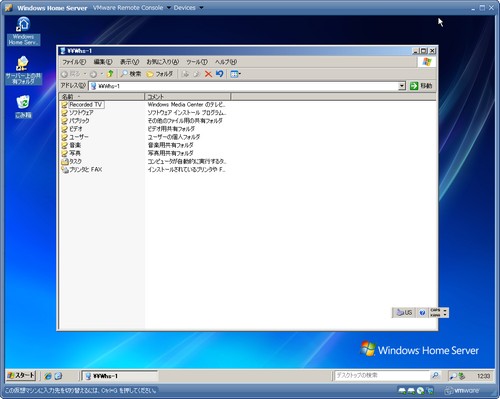500x399 pixels.
Task: Expand the address bar dropdown arrow
Action: point(402,86)
